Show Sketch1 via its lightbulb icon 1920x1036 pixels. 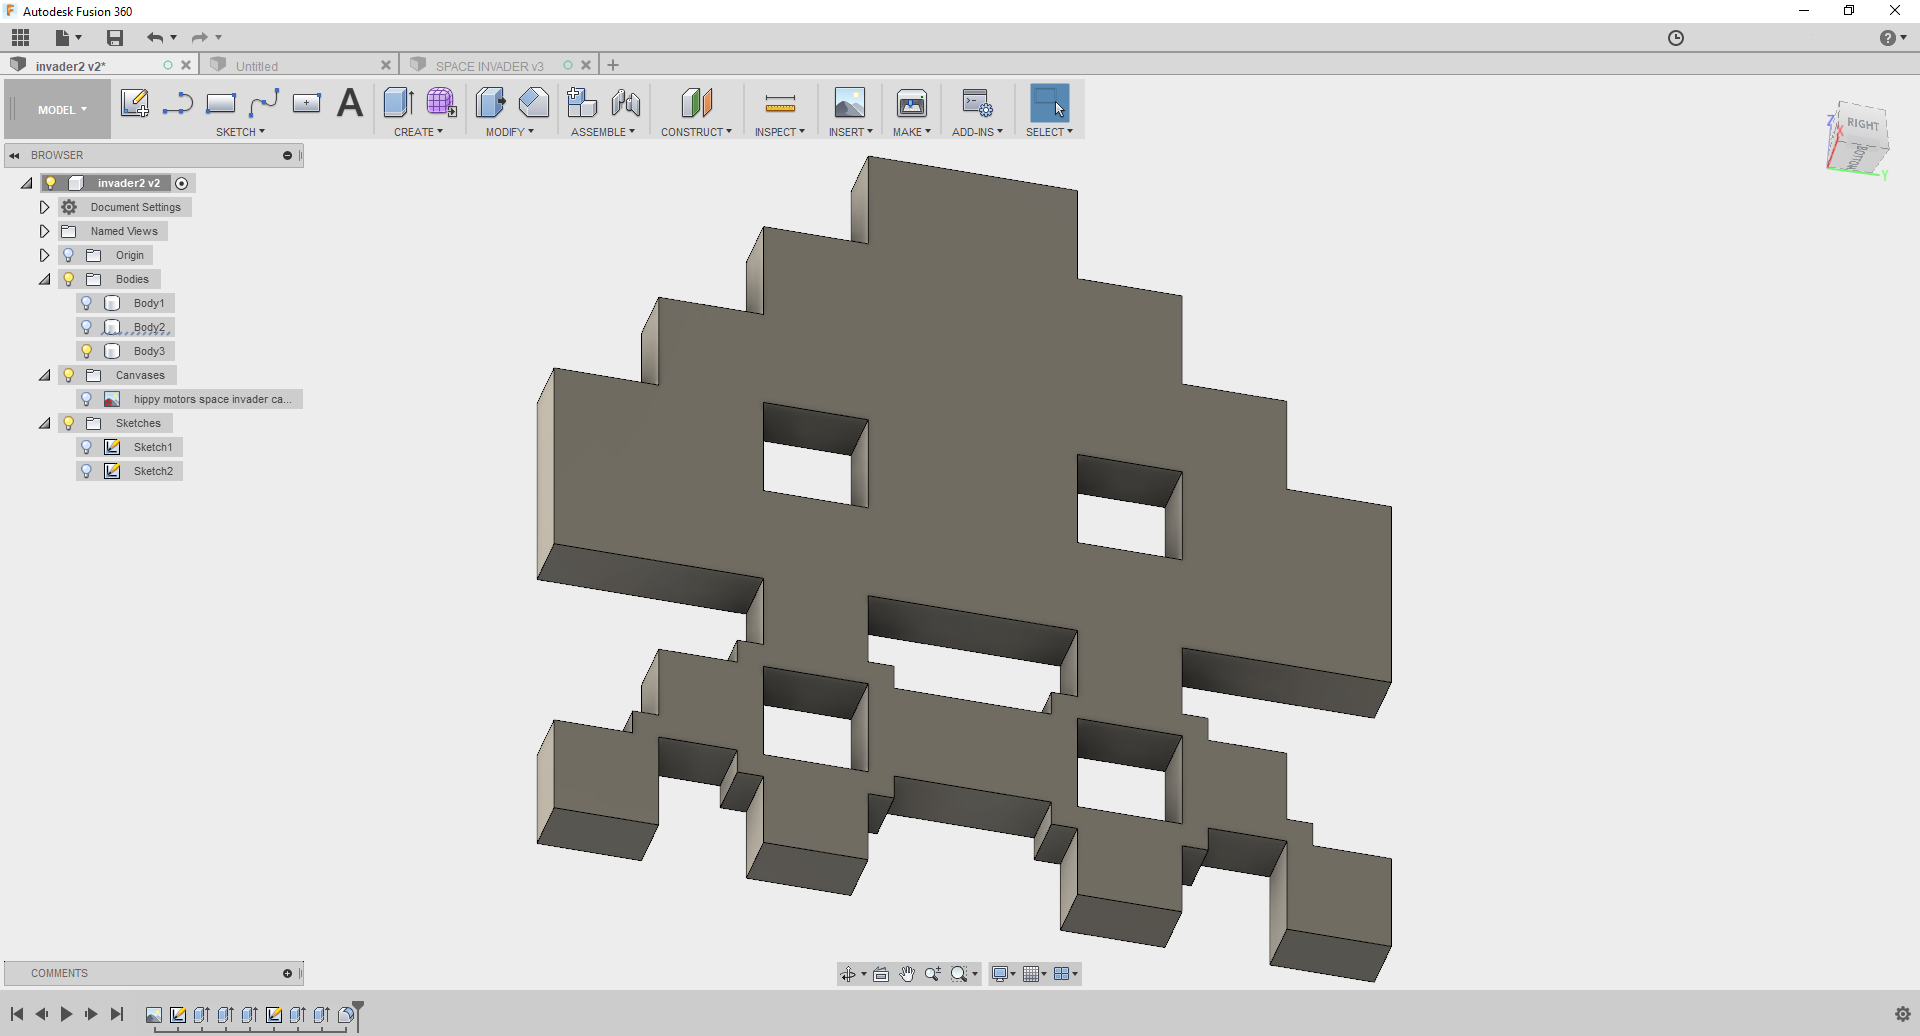pos(87,447)
